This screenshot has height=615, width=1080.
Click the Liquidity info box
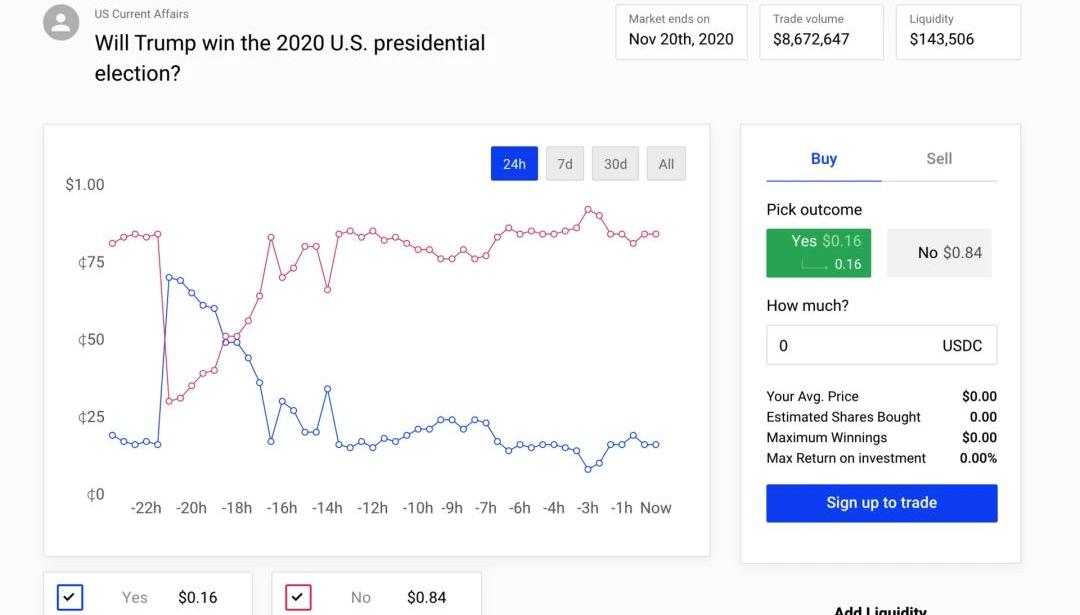(x=957, y=31)
